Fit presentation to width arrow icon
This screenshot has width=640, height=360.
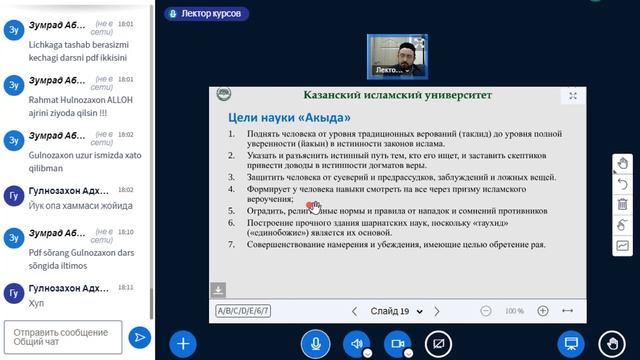click(567, 311)
